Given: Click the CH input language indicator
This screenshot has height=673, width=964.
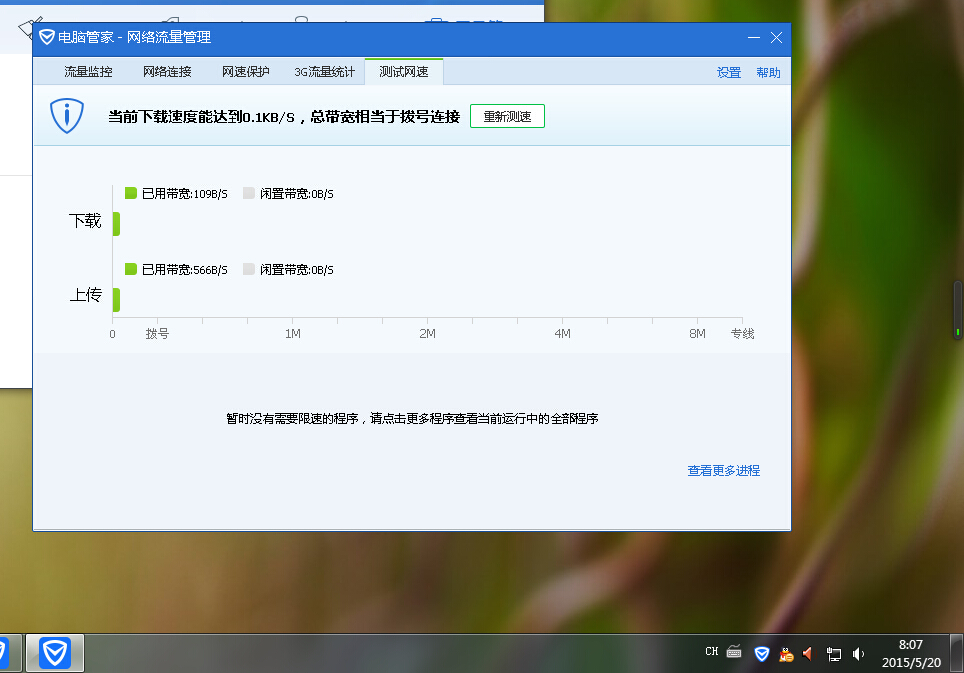Looking at the screenshot, I should (x=711, y=651).
